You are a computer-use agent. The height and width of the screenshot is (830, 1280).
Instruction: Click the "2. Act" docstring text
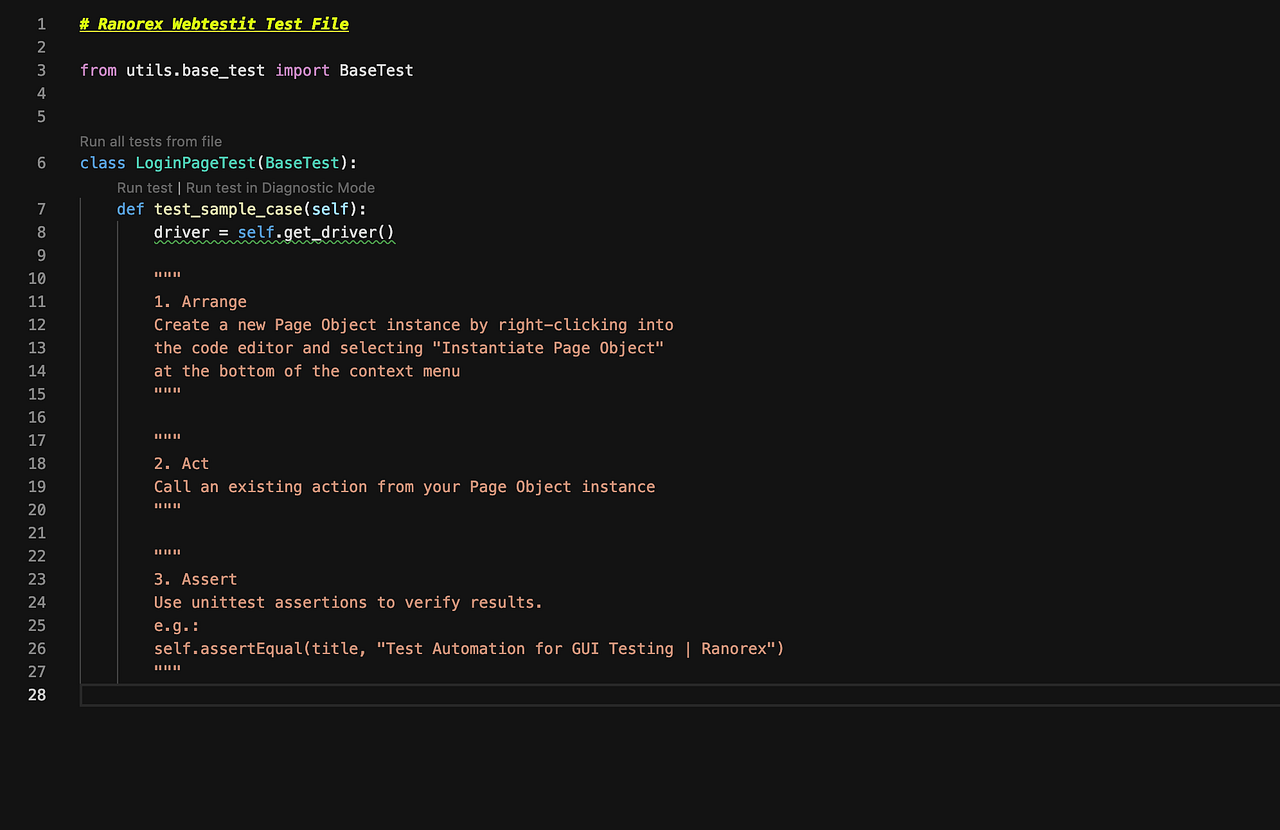click(181, 463)
